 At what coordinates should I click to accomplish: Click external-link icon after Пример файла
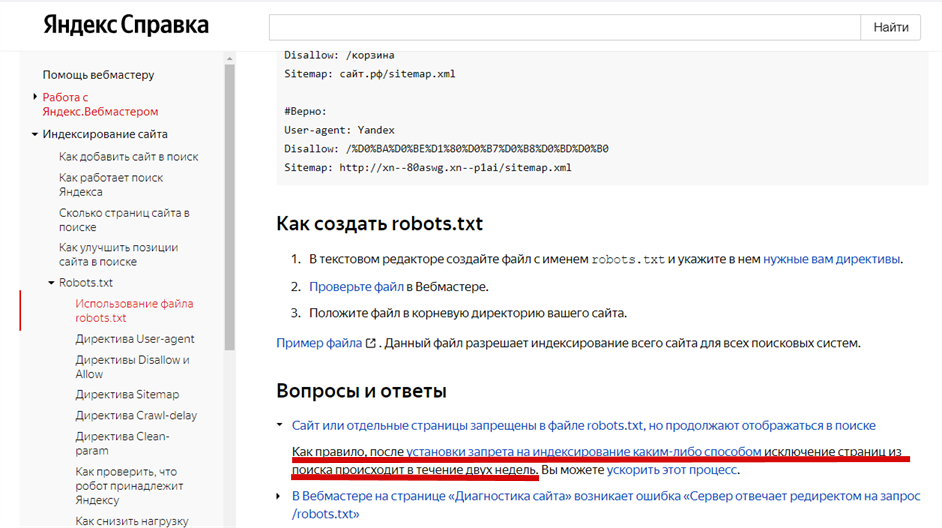point(371,343)
